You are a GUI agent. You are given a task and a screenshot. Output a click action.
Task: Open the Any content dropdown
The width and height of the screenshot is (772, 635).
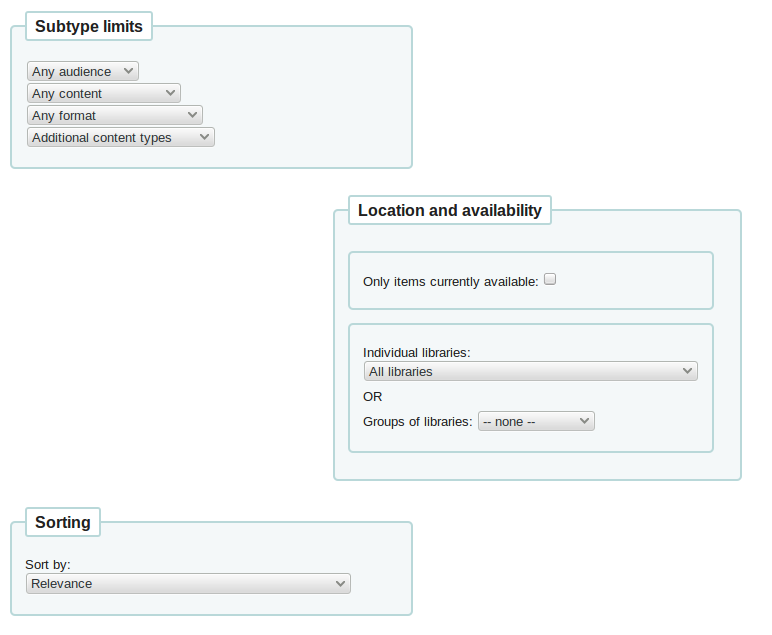point(103,94)
